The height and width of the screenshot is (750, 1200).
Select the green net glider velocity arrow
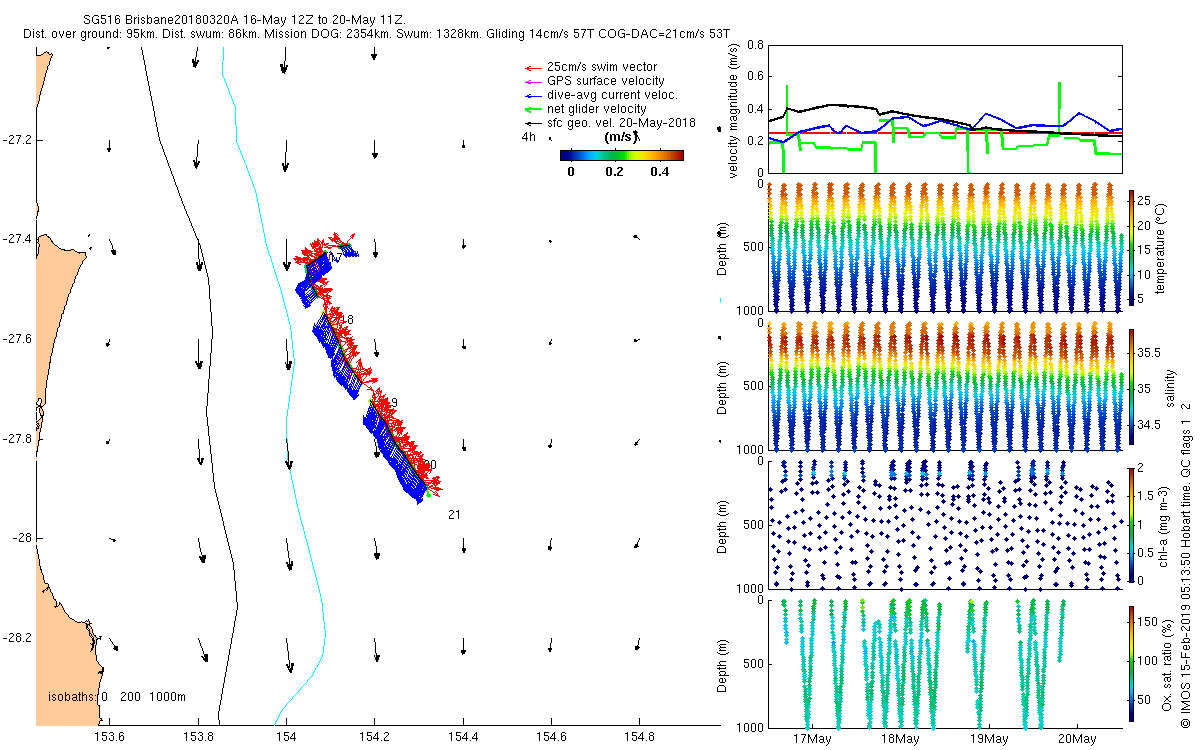[x=530, y=109]
